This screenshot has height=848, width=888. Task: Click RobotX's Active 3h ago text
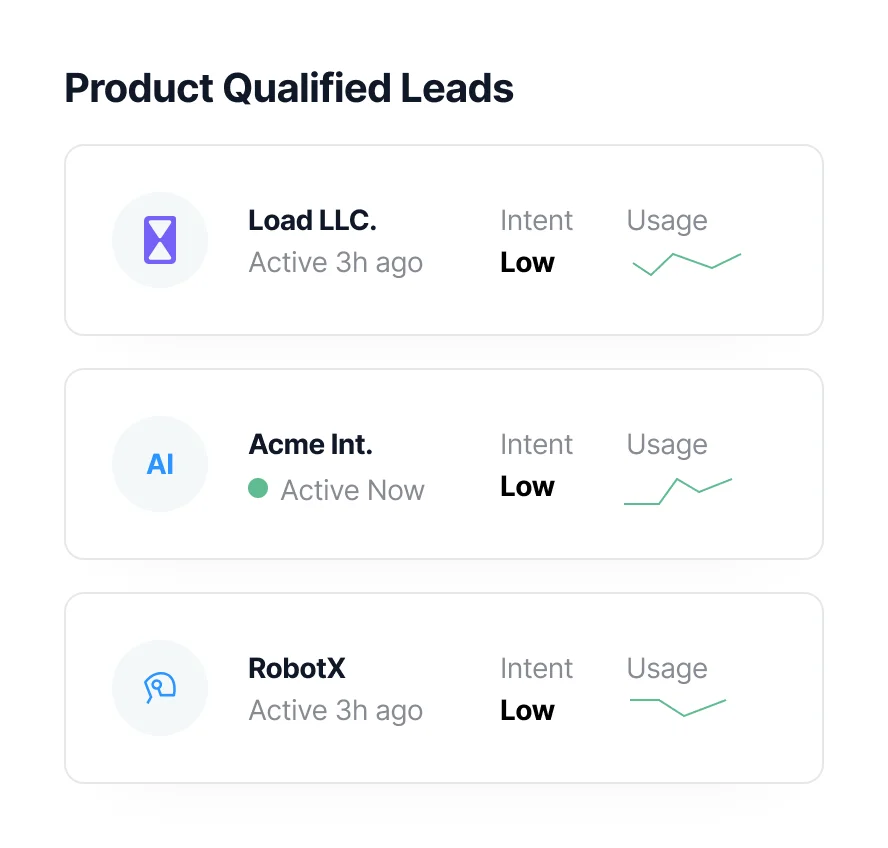click(336, 711)
